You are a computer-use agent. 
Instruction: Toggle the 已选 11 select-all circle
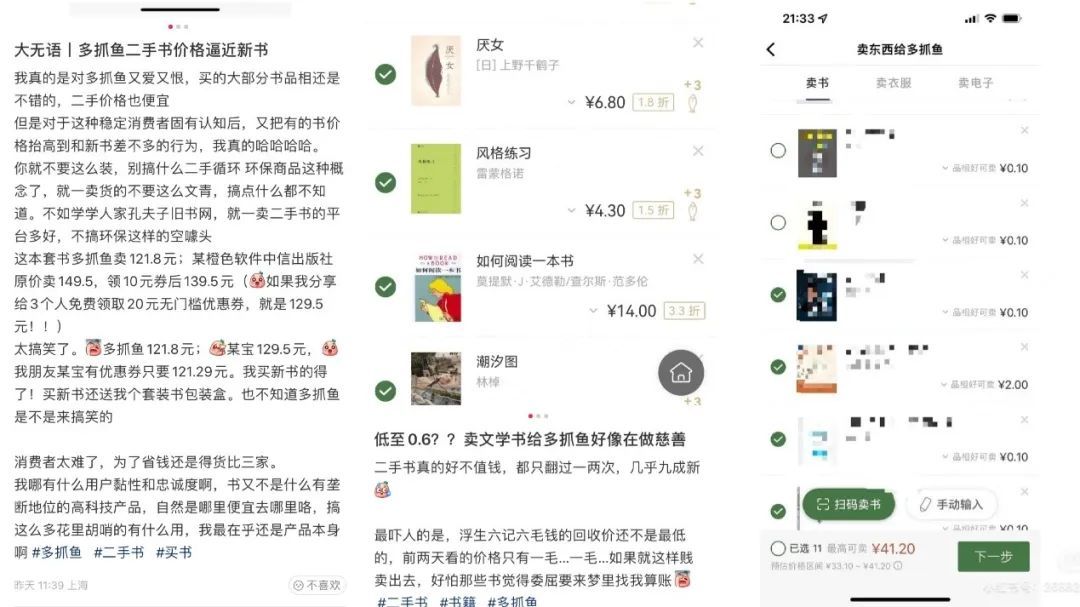point(778,548)
